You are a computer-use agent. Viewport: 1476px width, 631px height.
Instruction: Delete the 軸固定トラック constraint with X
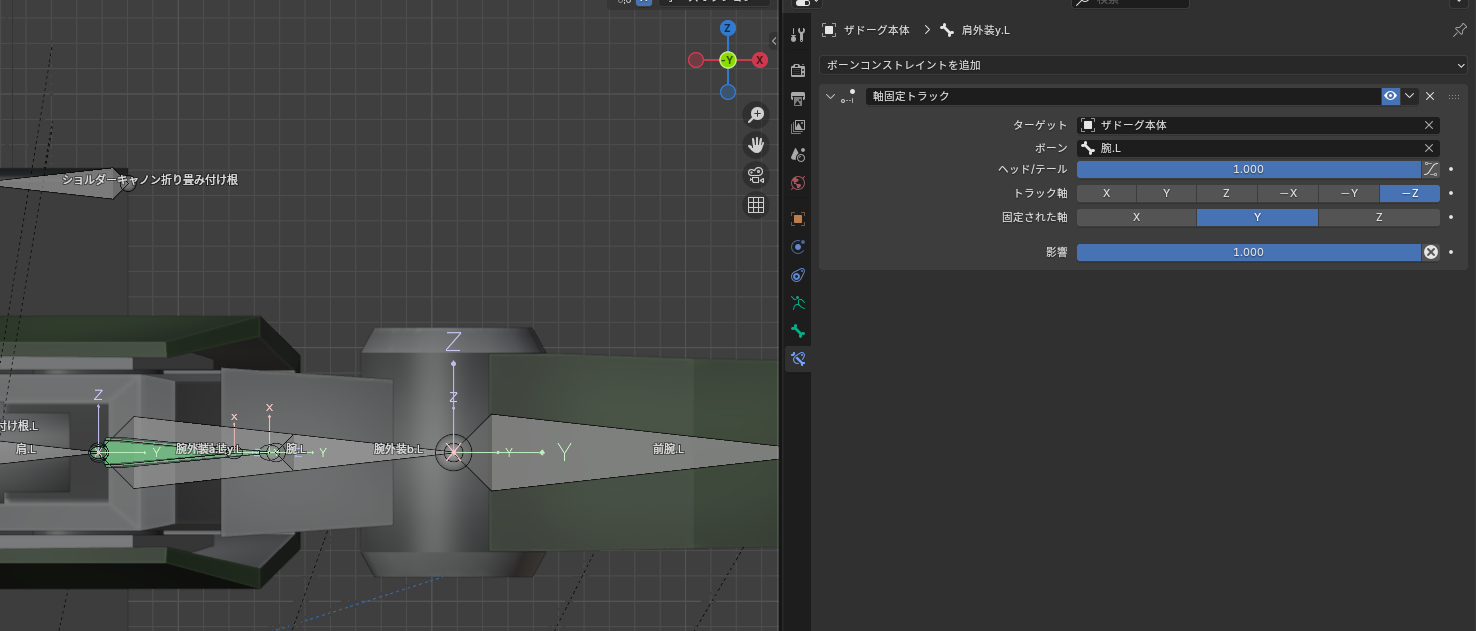pos(1430,96)
